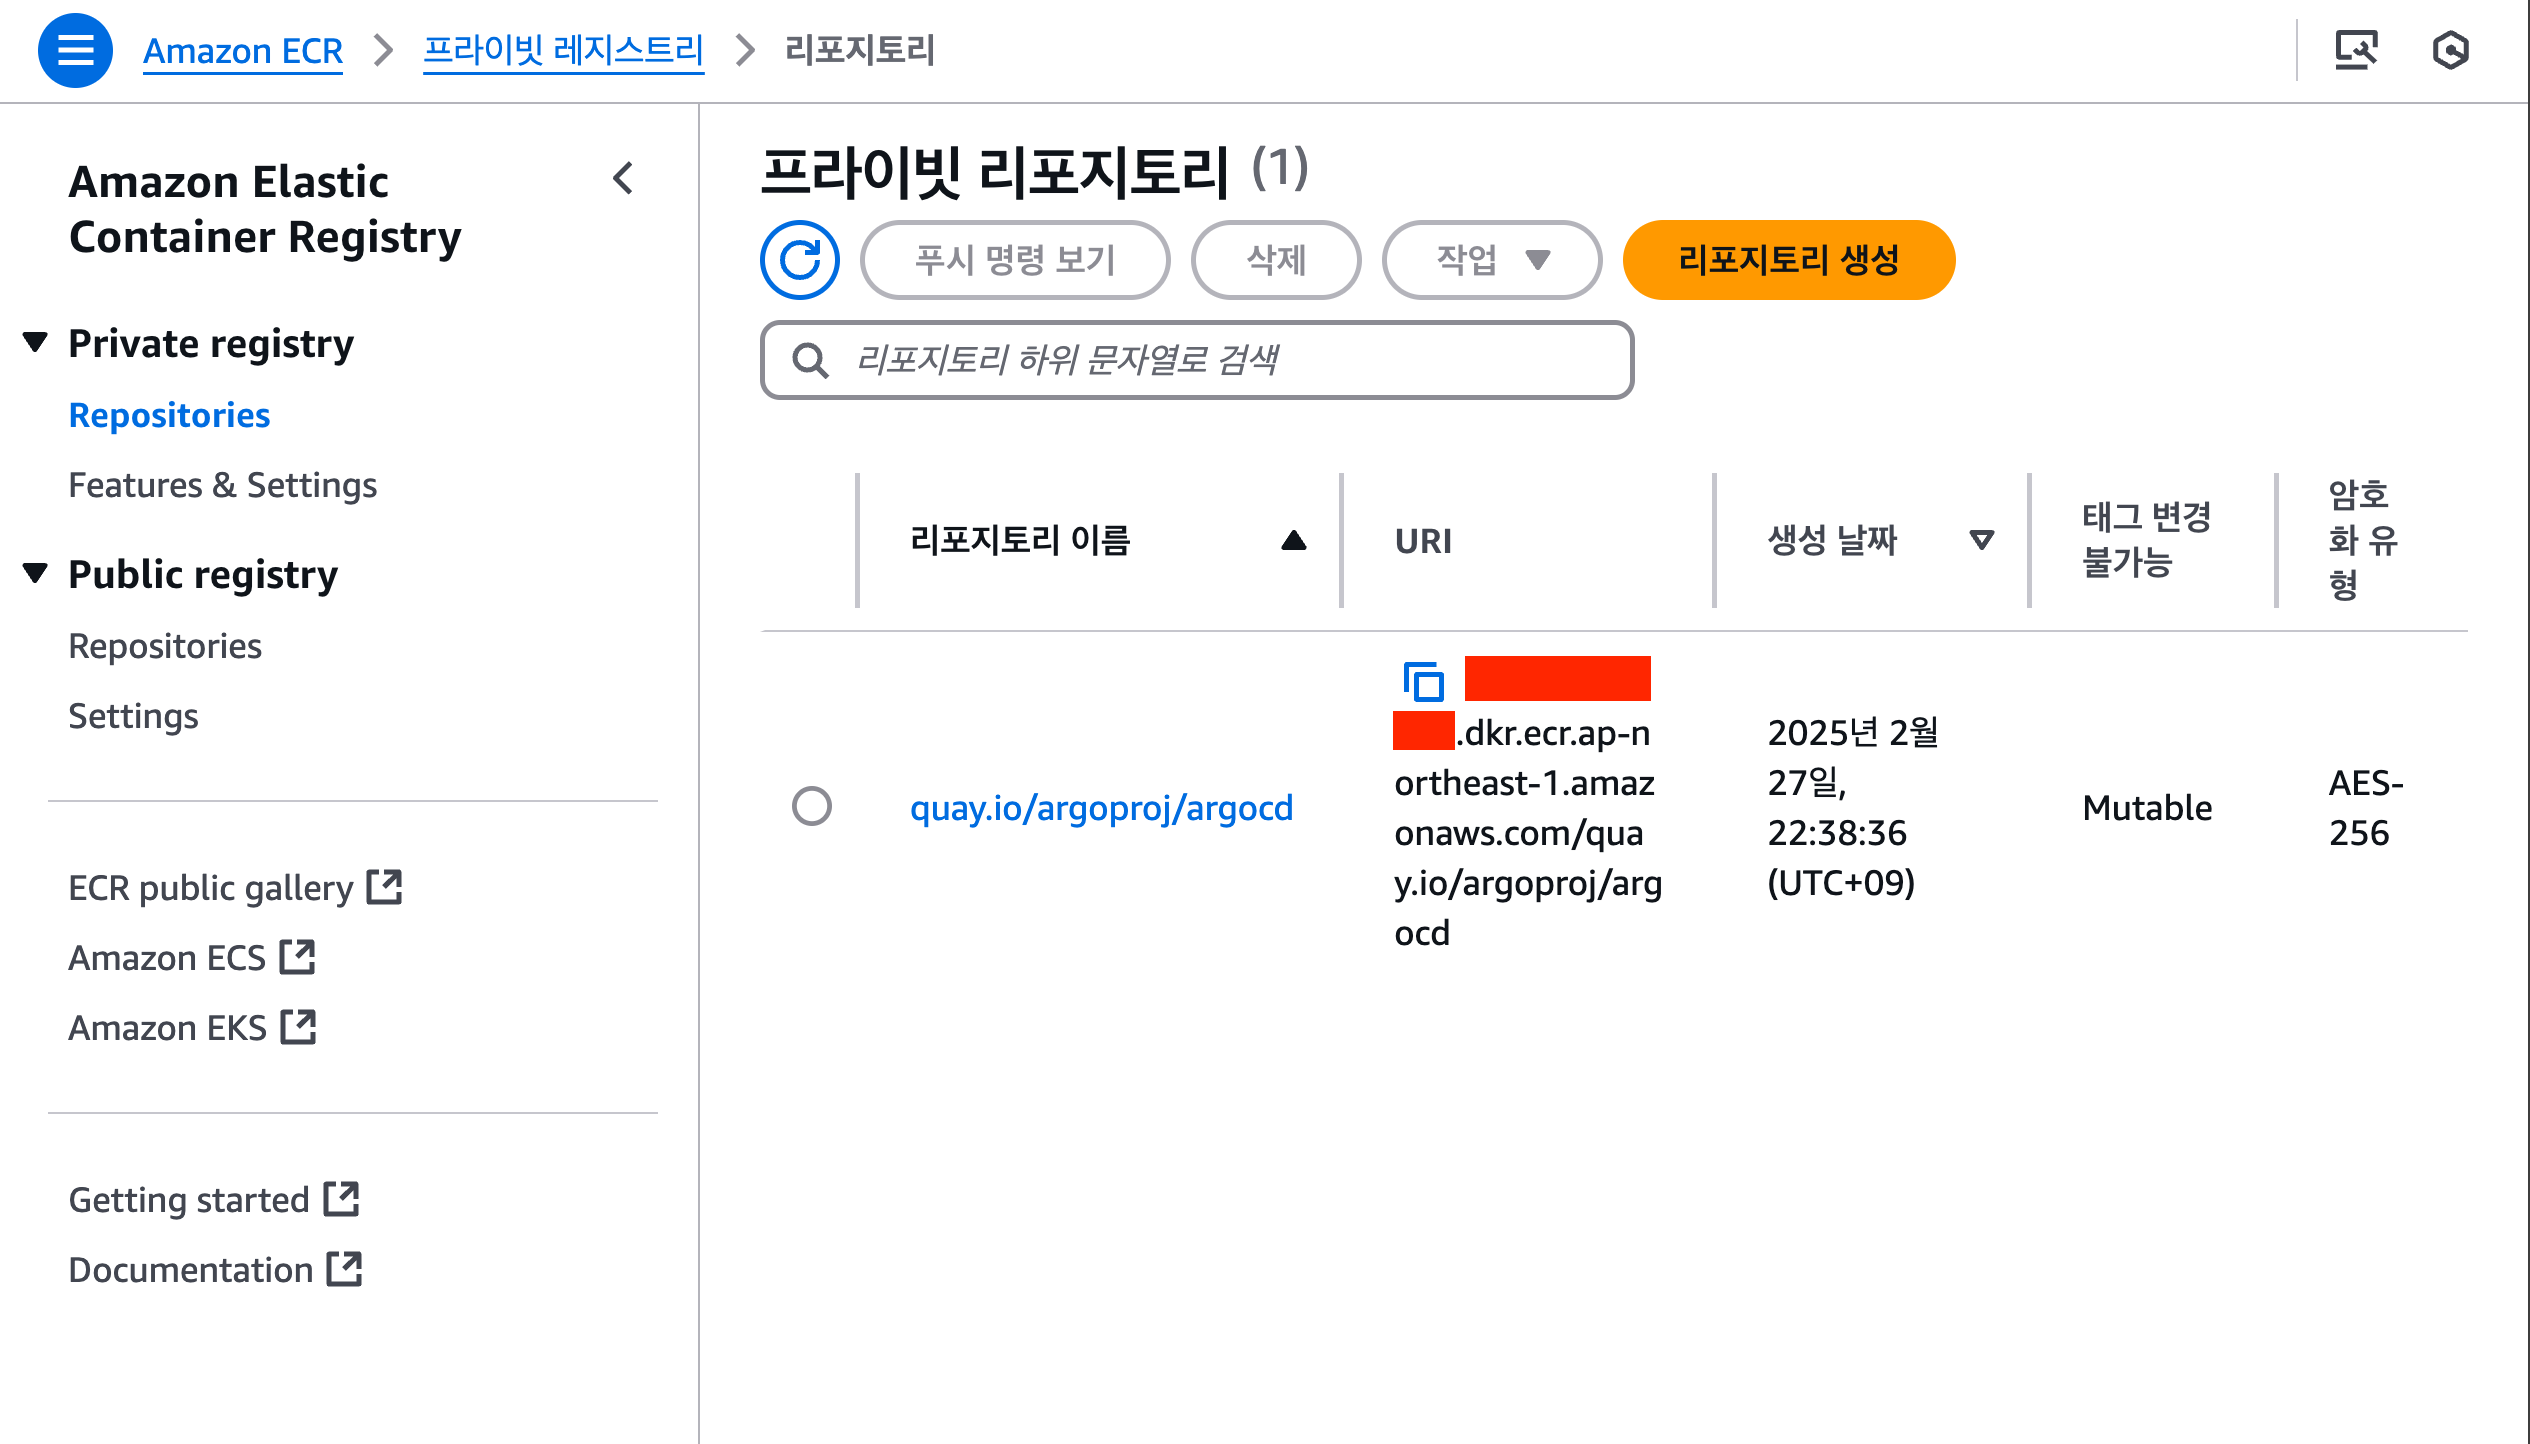Open the CloudShell icon in header

(x=2356, y=50)
